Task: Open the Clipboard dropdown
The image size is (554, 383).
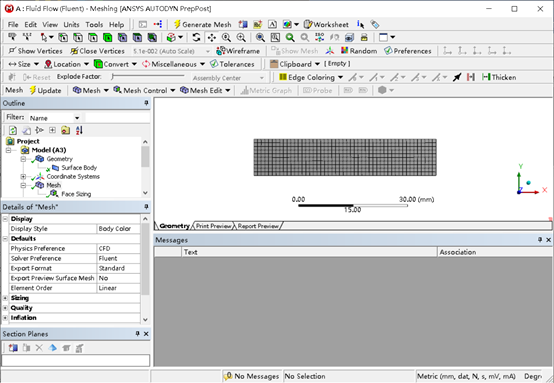Action: point(317,64)
